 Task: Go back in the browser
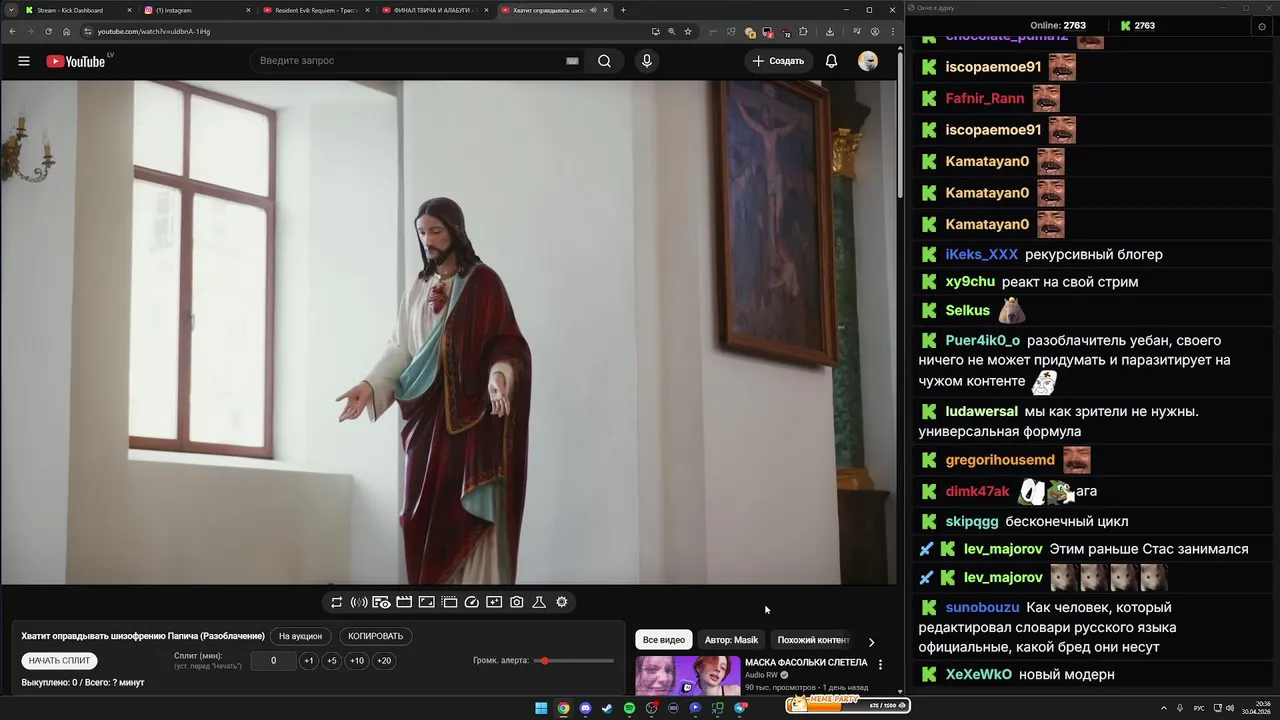12,31
